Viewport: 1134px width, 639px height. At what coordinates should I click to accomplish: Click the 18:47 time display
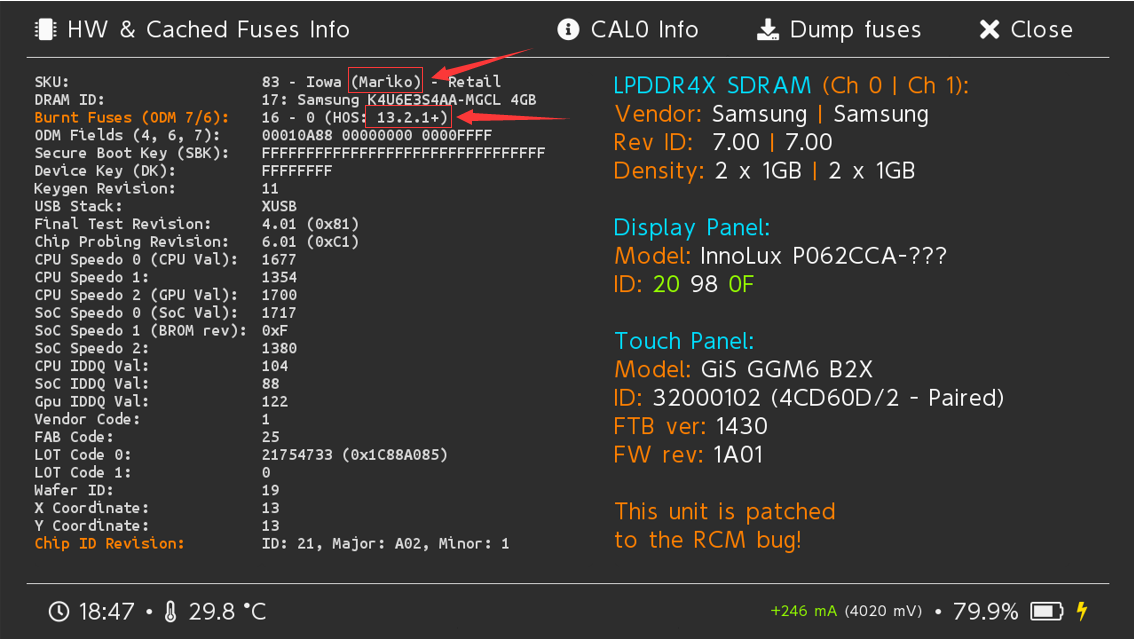click(x=106, y=611)
